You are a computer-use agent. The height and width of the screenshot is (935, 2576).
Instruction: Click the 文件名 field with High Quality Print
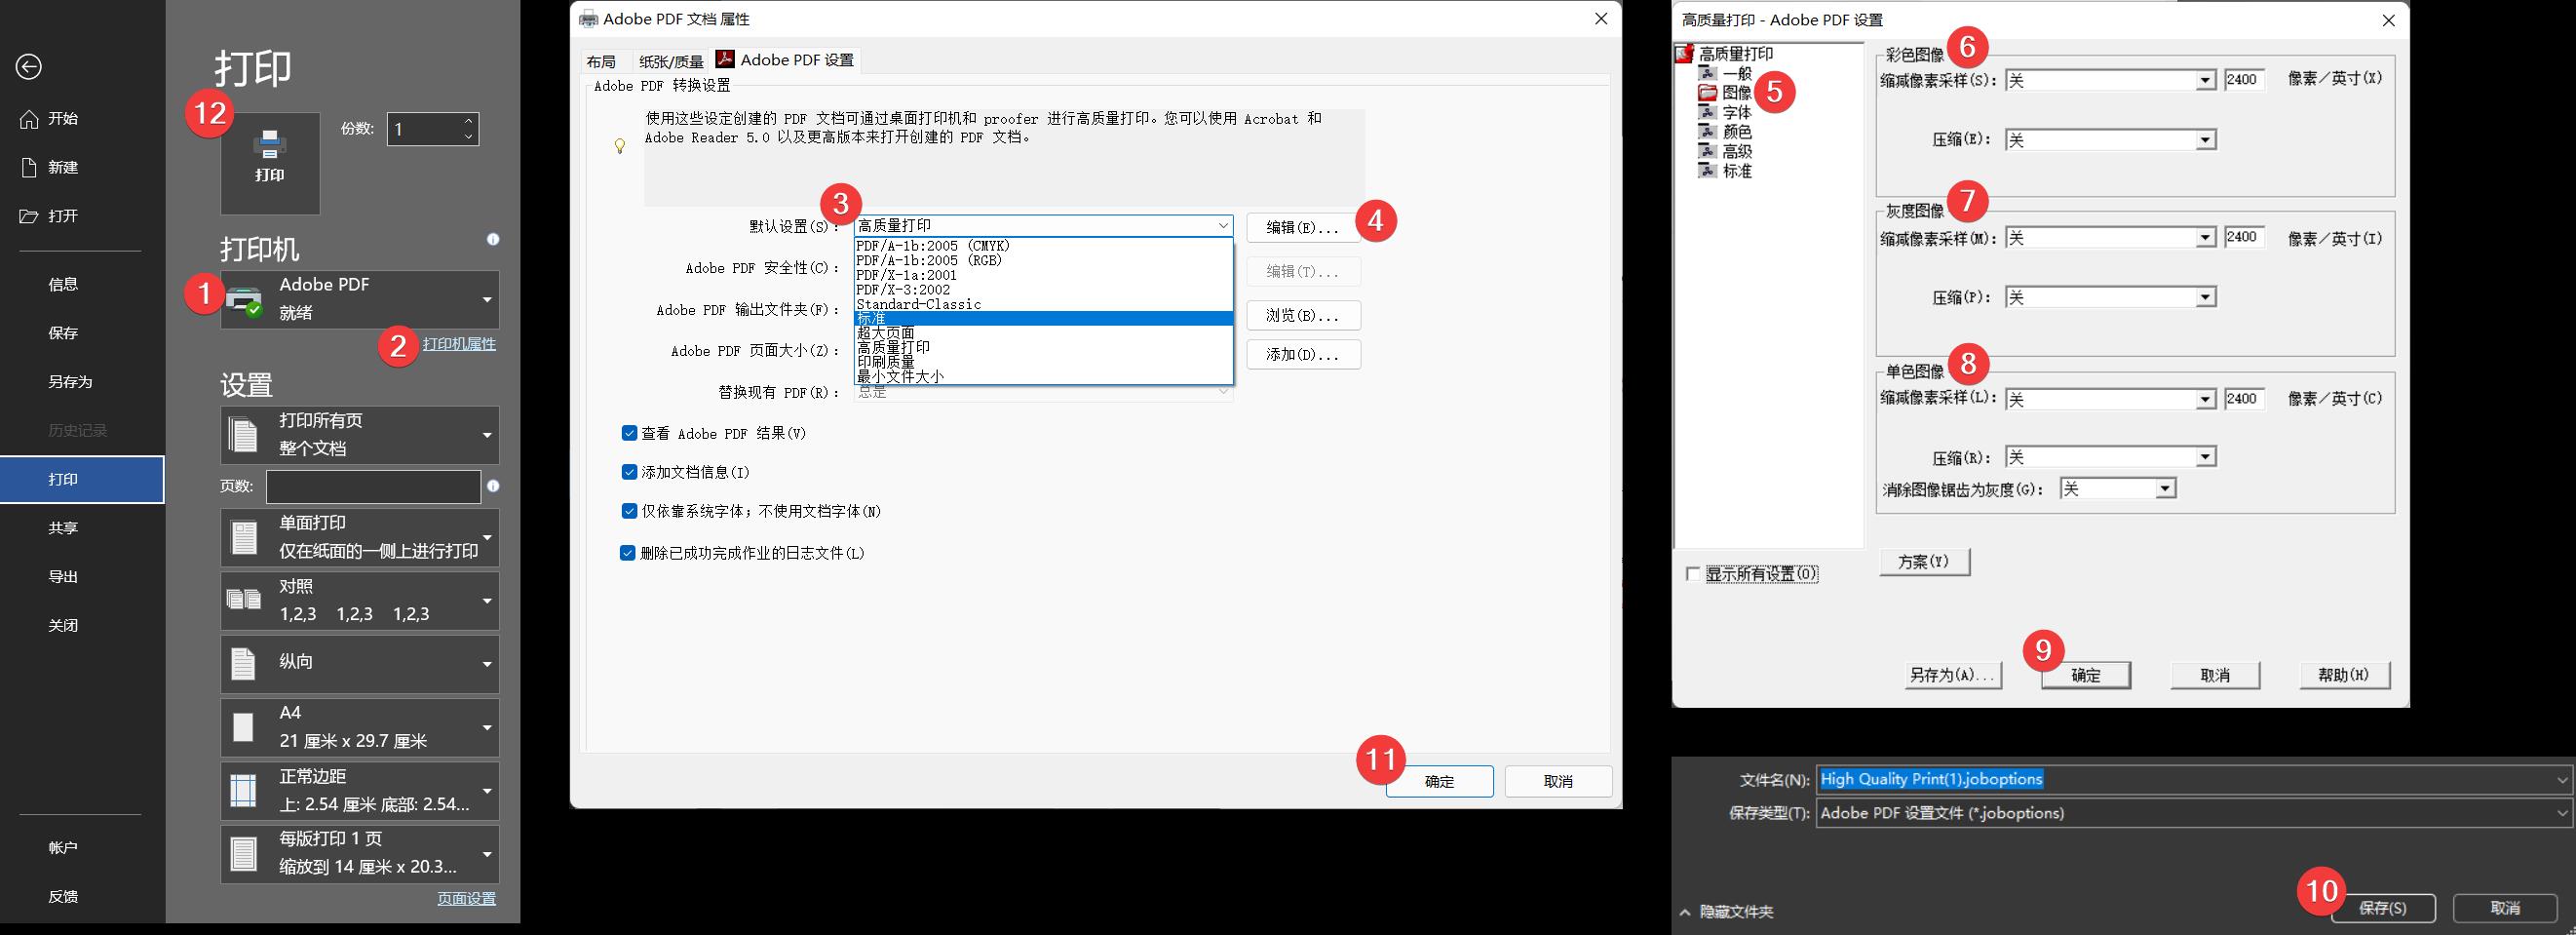click(2194, 779)
